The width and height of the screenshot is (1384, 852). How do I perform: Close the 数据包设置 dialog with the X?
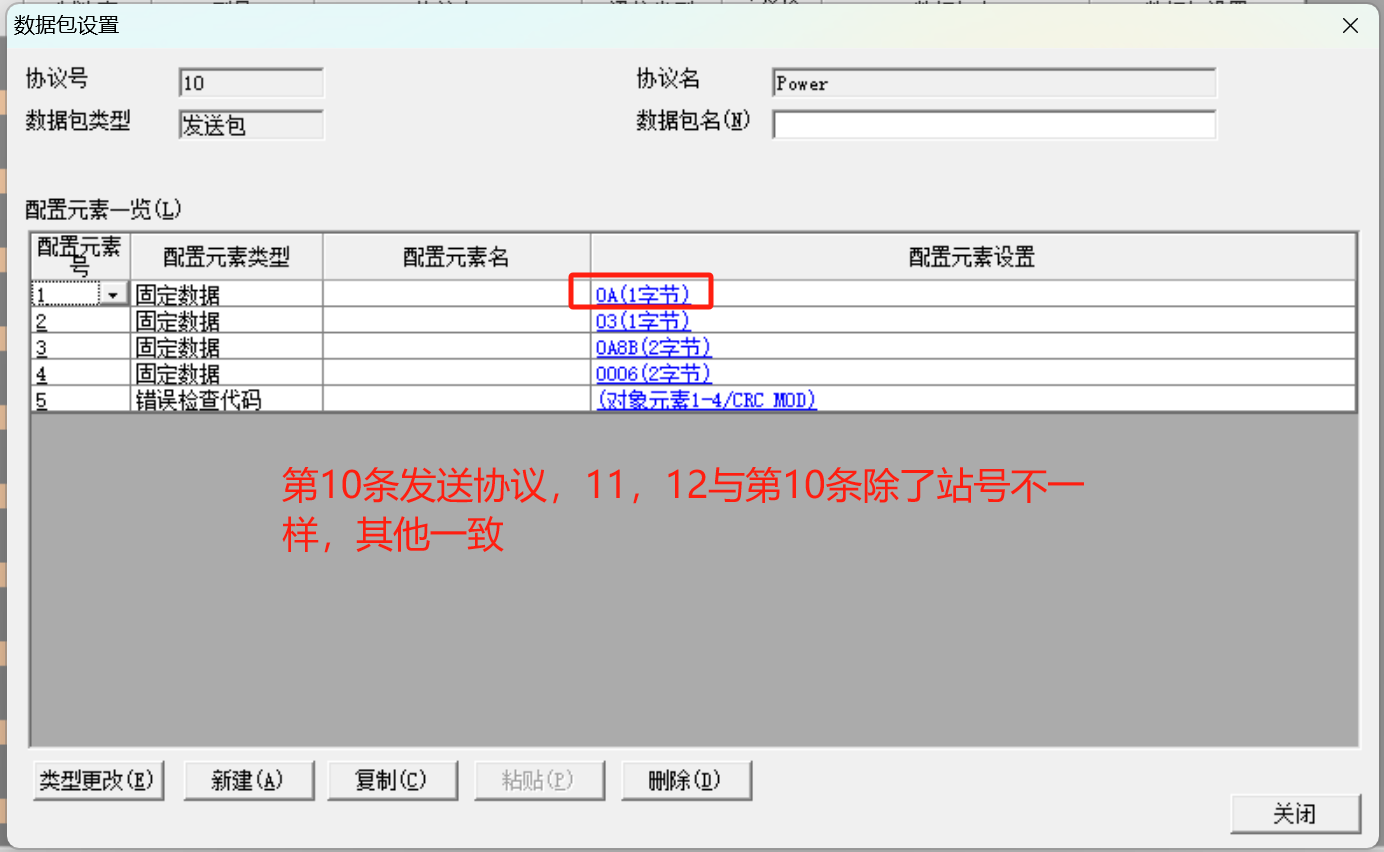pos(1350,26)
